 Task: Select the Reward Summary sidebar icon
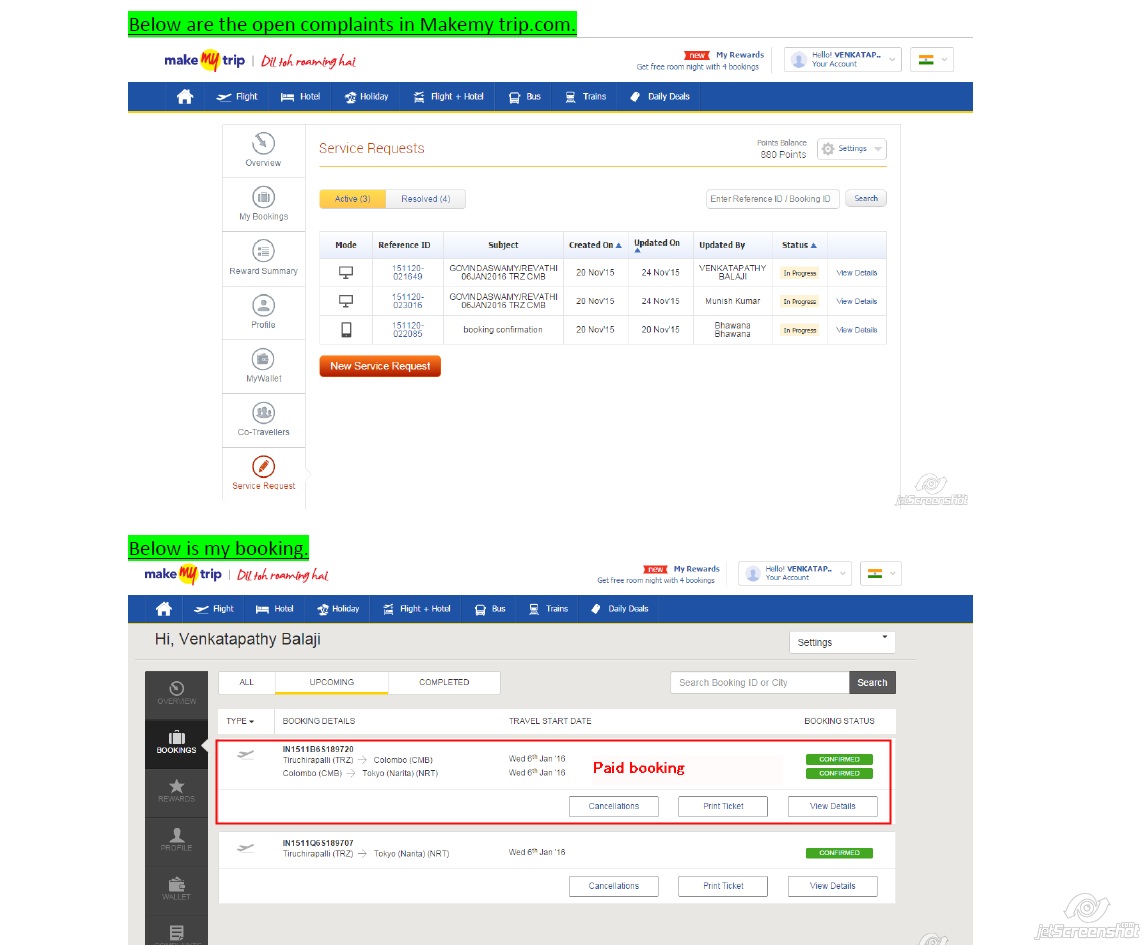click(263, 251)
